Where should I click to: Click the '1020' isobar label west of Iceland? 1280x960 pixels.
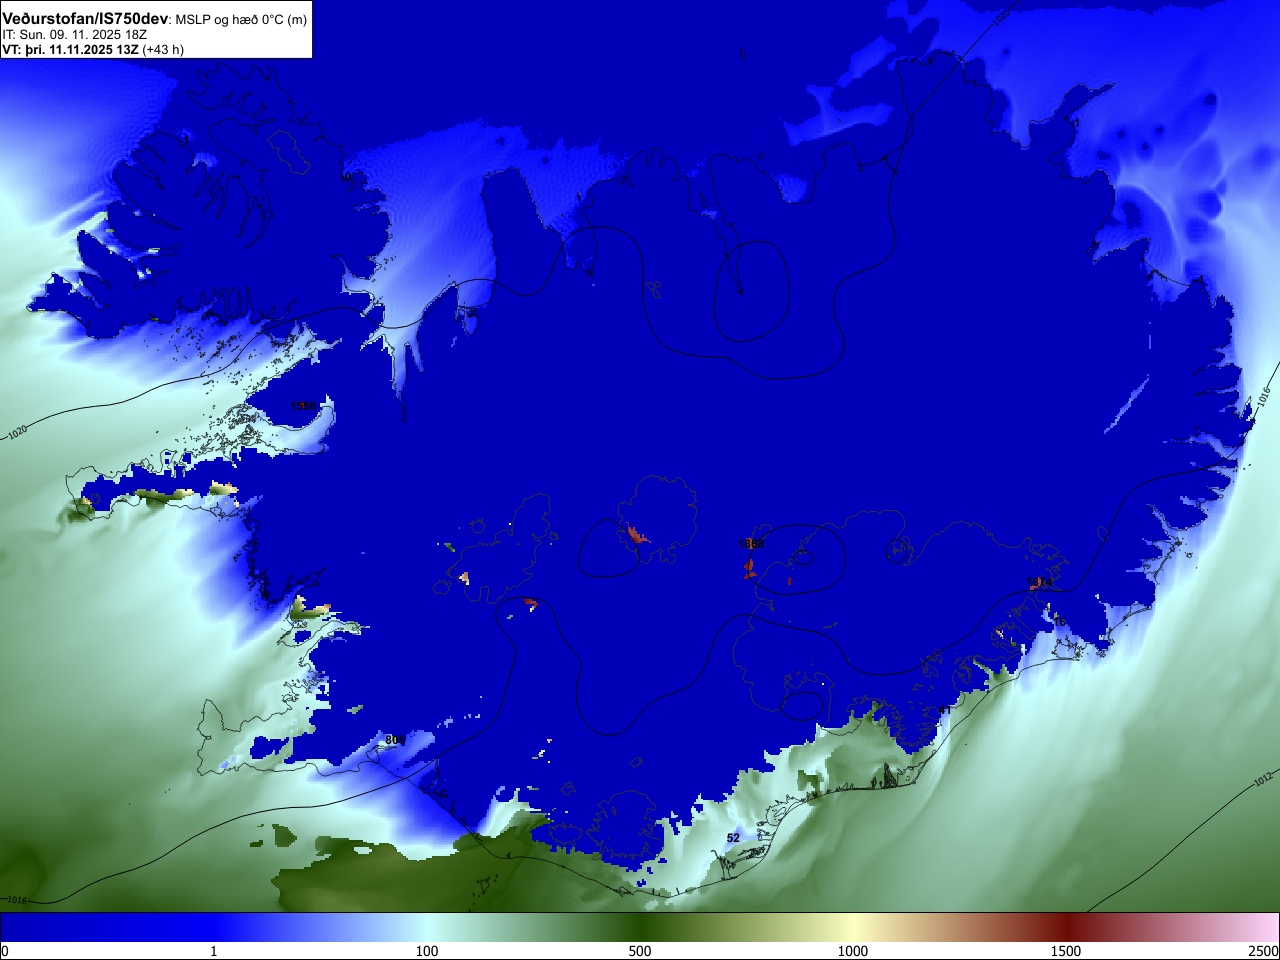click(17, 433)
